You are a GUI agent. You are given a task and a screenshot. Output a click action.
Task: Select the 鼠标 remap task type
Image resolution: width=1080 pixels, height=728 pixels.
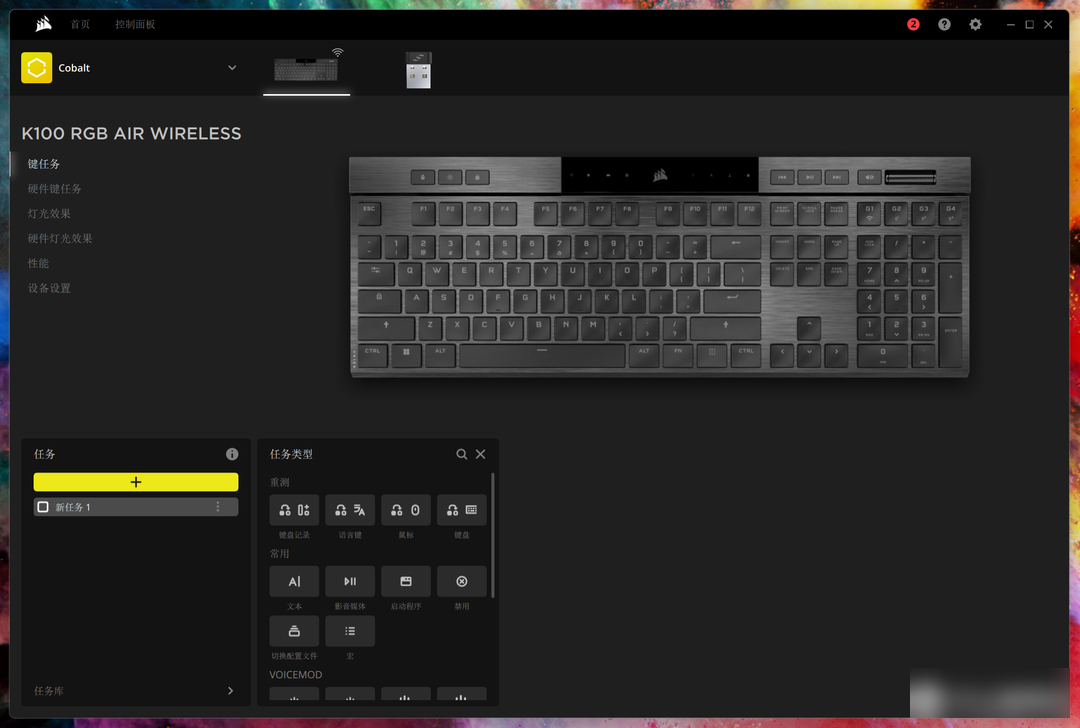pyautogui.click(x=406, y=510)
